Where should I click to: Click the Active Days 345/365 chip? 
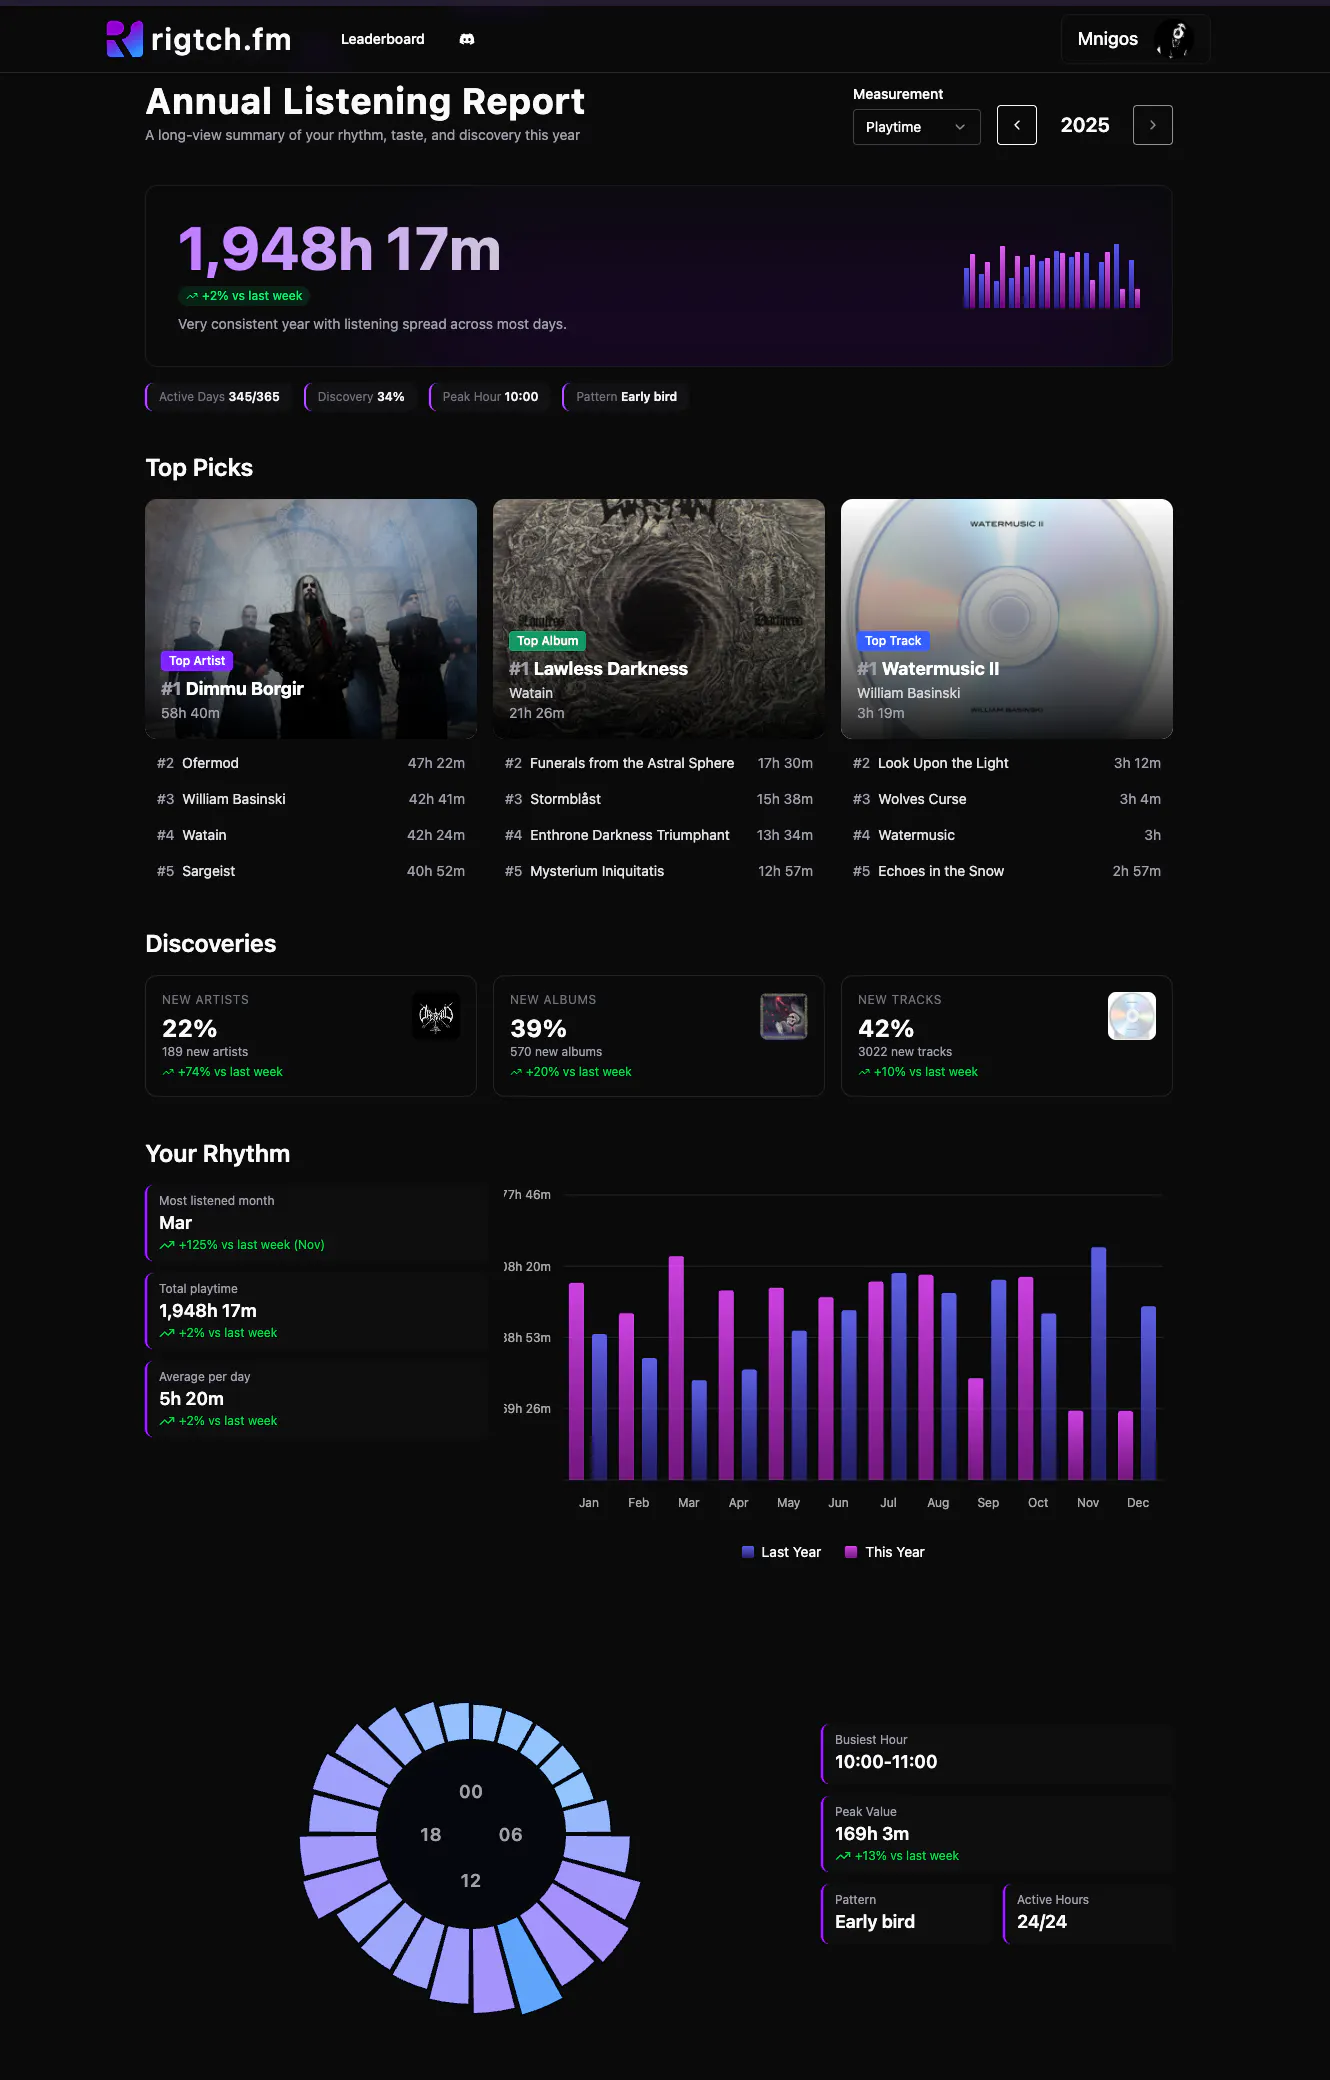click(x=219, y=397)
